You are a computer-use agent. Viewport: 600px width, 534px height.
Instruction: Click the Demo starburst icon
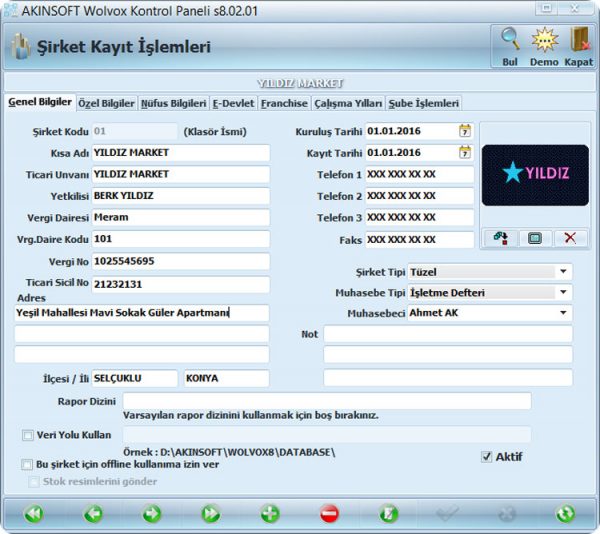click(x=545, y=39)
